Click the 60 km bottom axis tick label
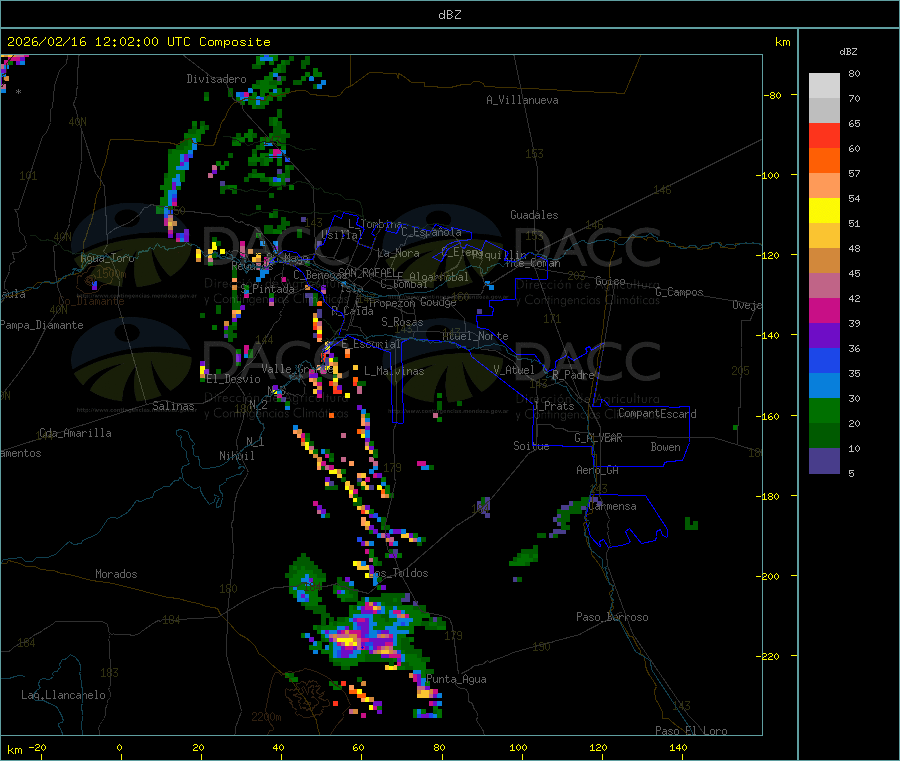 pyautogui.click(x=358, y=747)
